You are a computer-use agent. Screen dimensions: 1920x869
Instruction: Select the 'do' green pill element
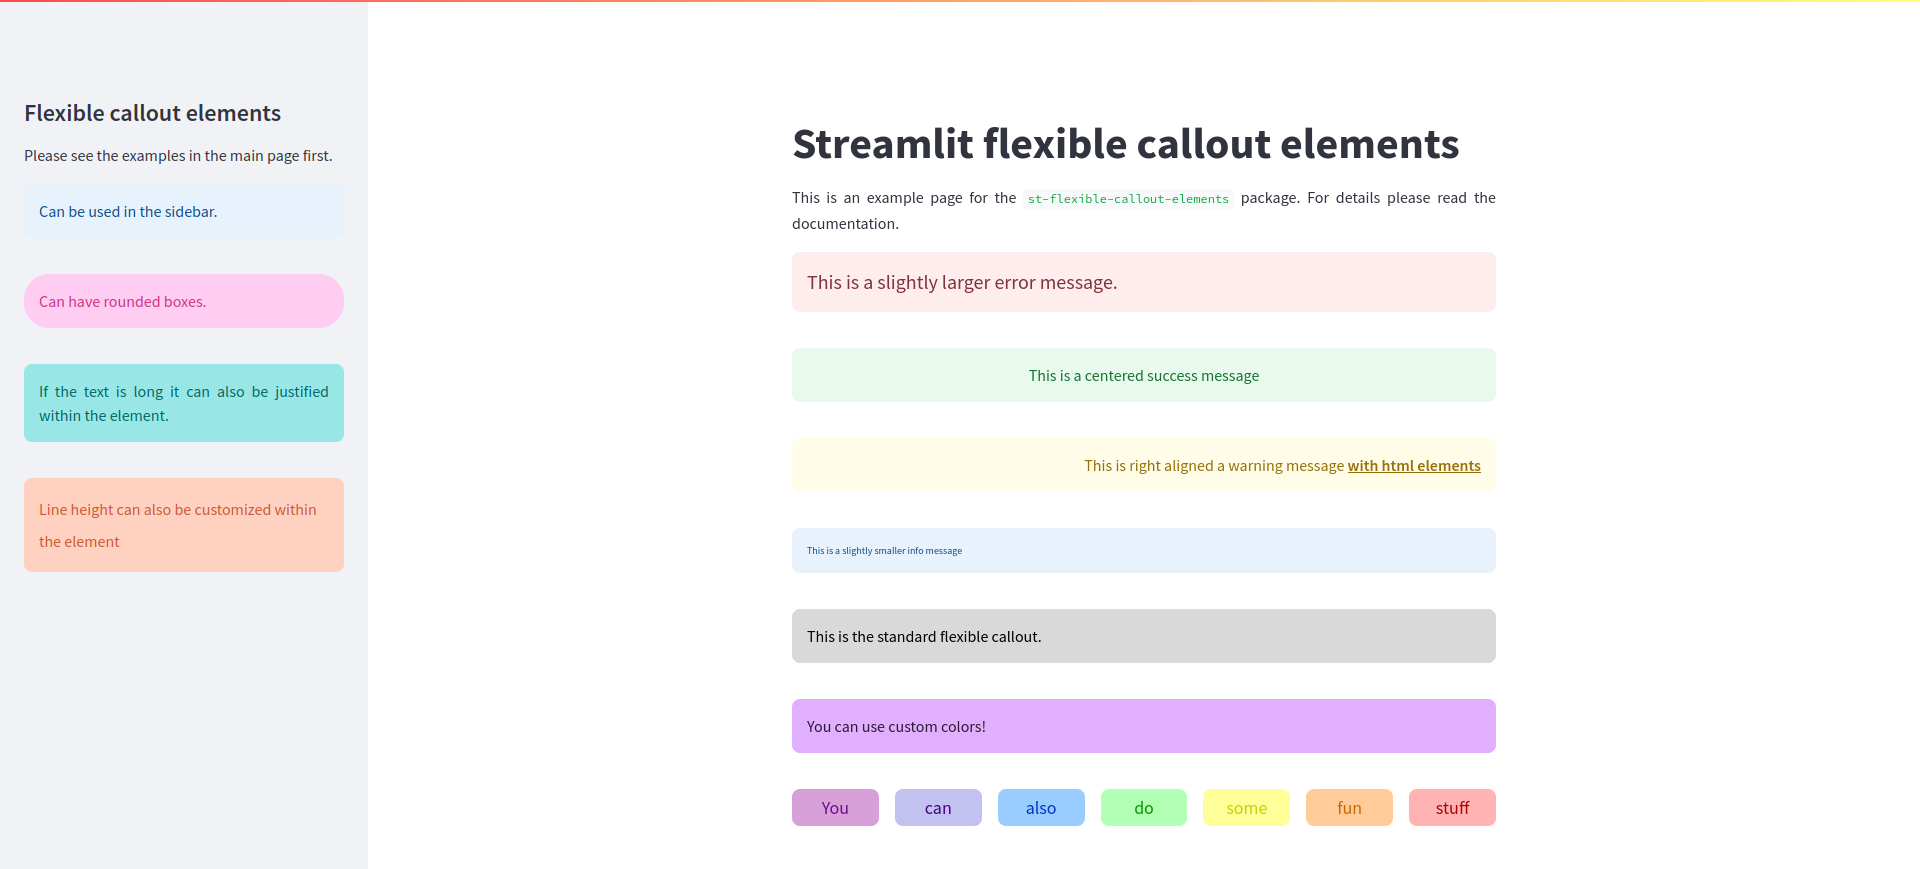pos(1143,807)
